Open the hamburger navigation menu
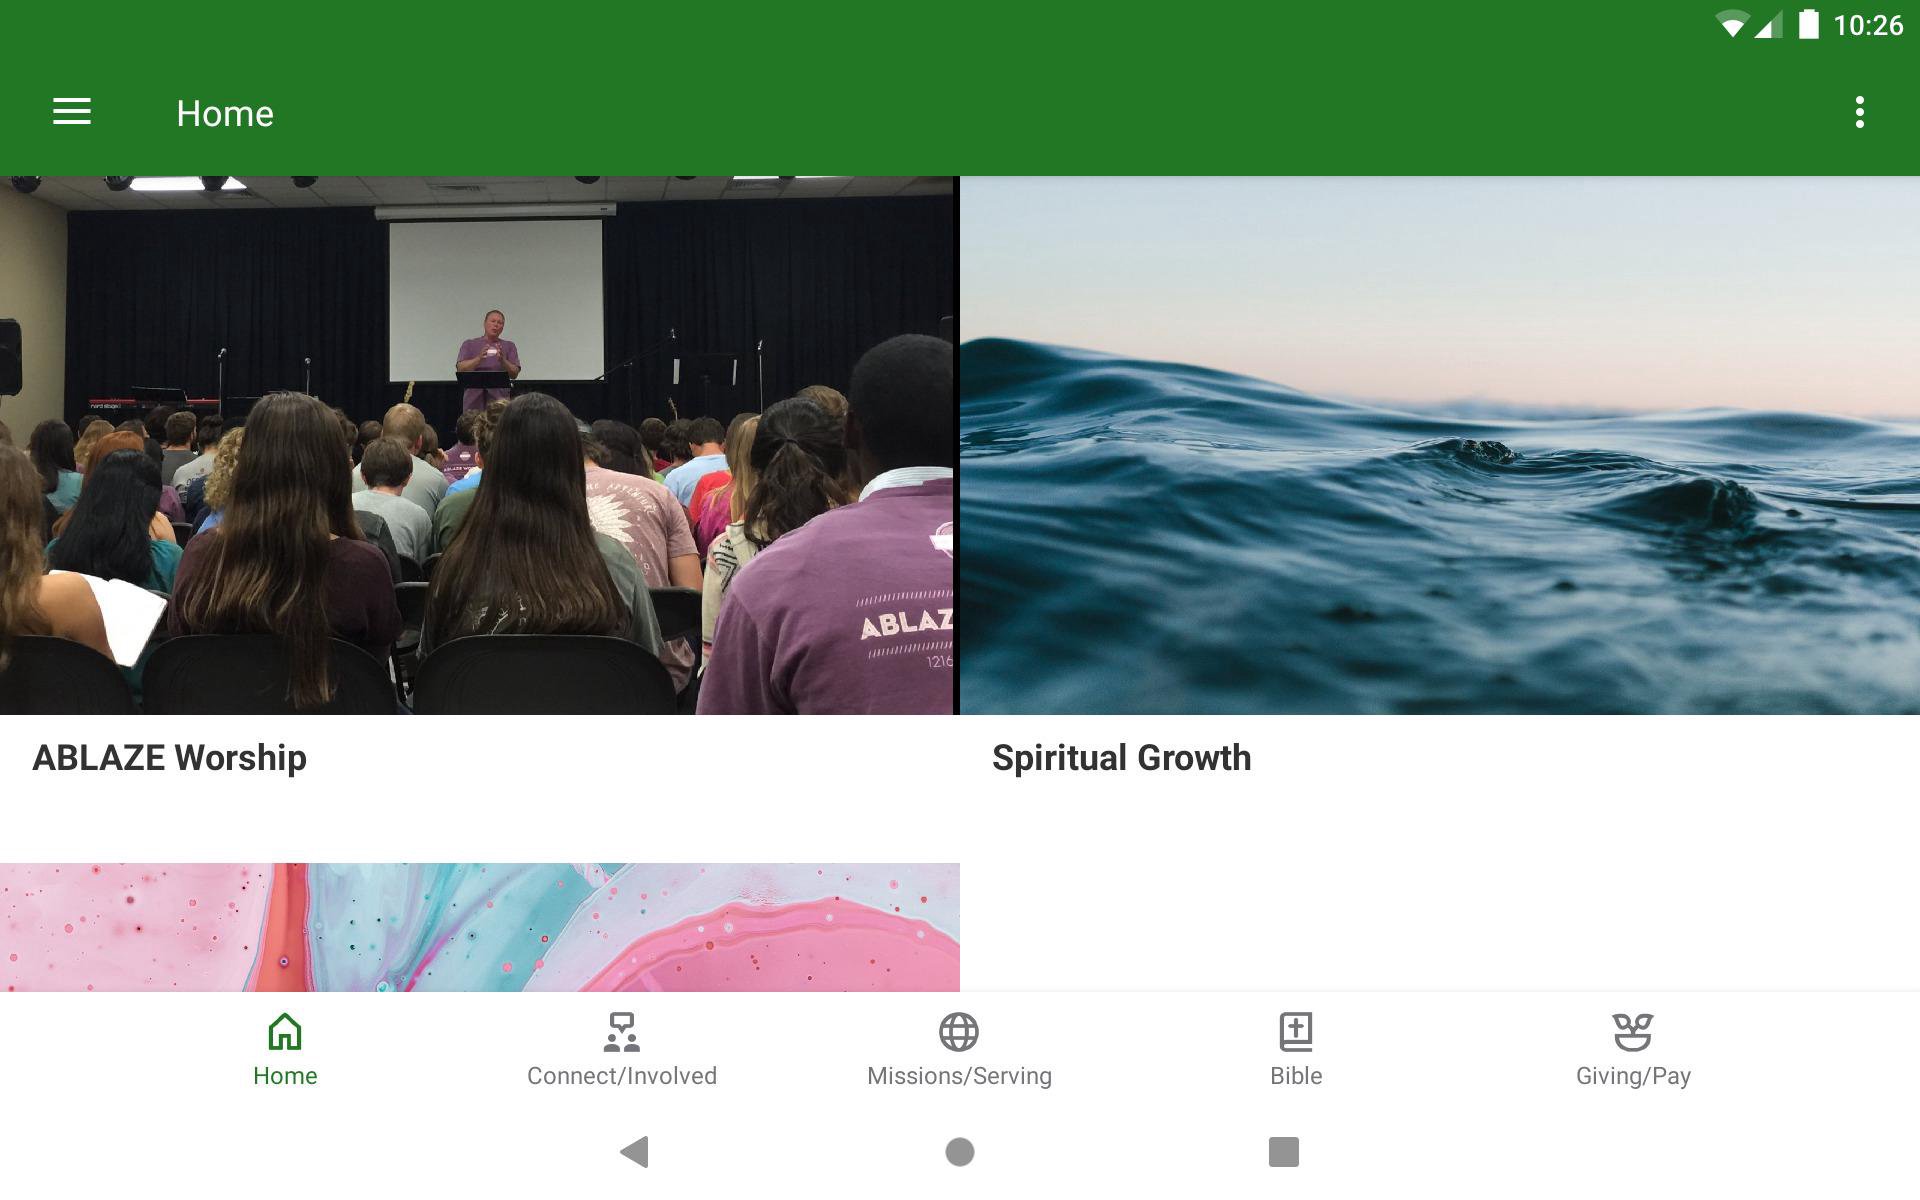Image resolution: width=1920 pixels, height=1200 pixels. tap(72, 112)
